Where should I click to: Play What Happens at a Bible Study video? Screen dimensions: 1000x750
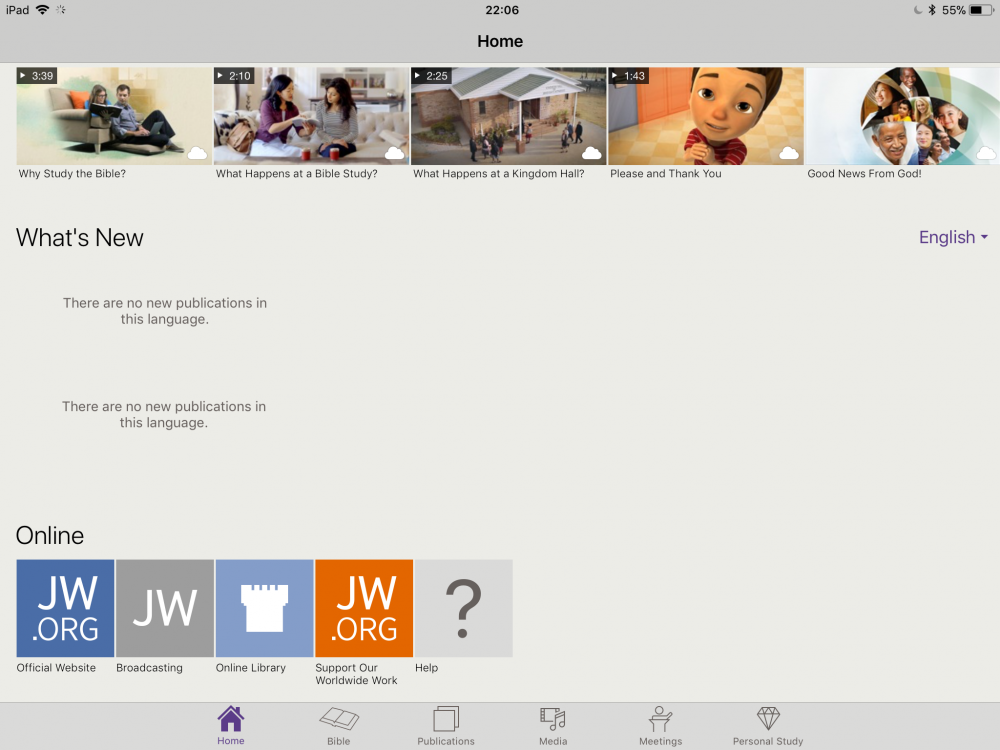tap(310, 115)
